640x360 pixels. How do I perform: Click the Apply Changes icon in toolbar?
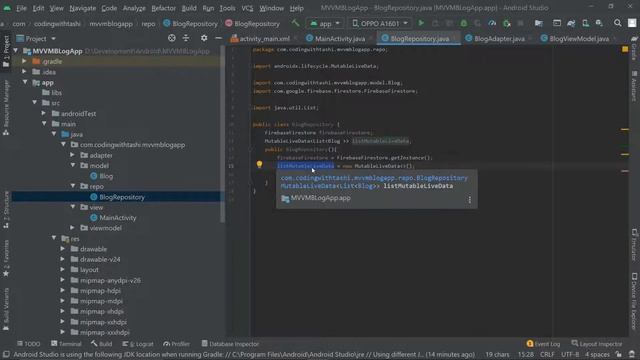click(x=435, y=23)
